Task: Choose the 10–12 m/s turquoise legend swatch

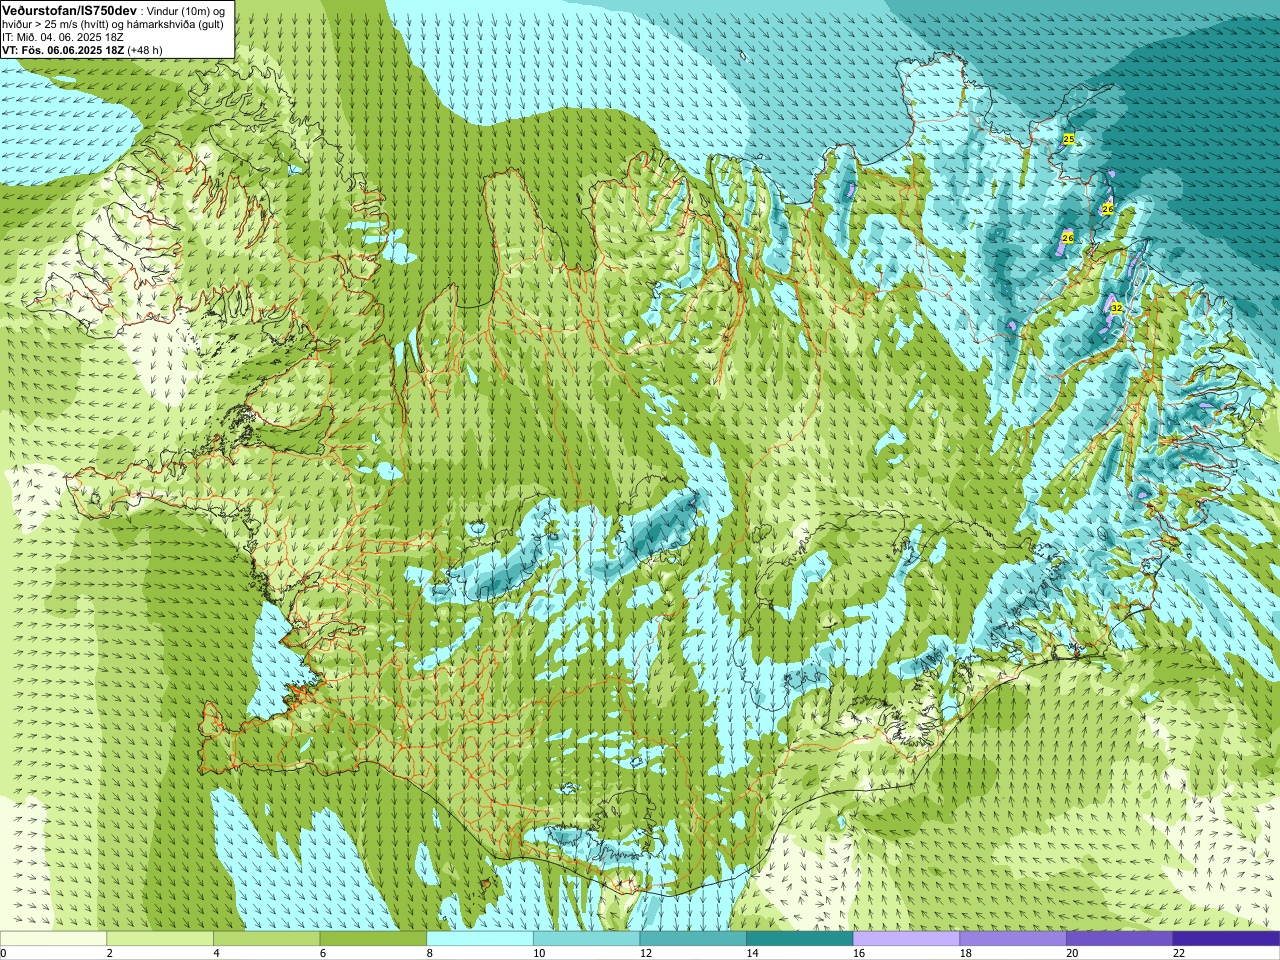Action: pos(587,939)
